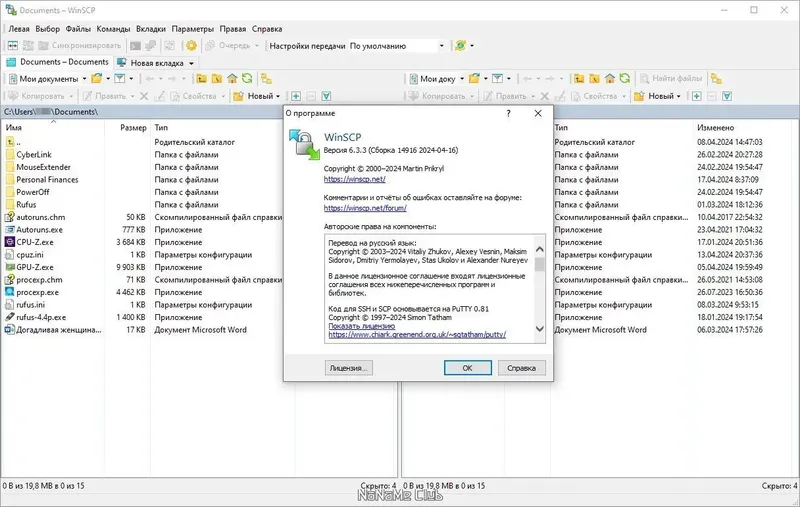Open the Команды menu
The width and height of the screenshot is (800, 507).
(113, 29)
